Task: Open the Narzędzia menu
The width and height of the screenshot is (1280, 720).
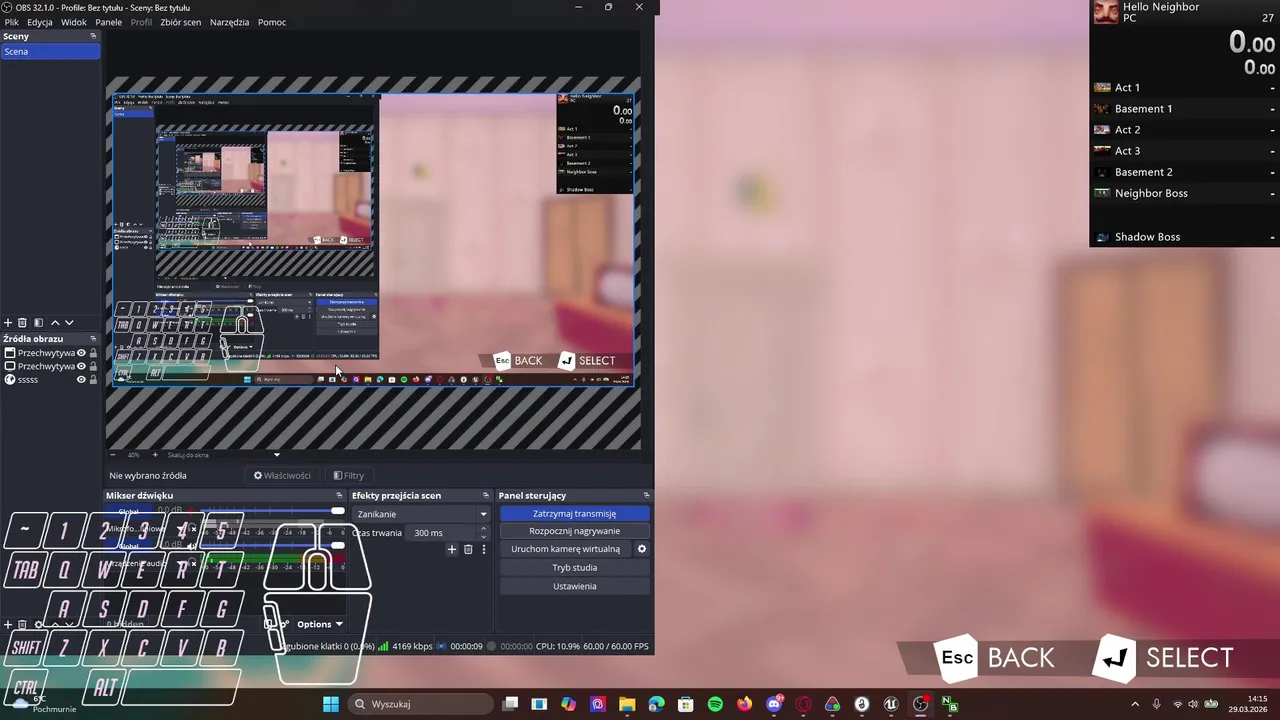Action: point(229,22)
